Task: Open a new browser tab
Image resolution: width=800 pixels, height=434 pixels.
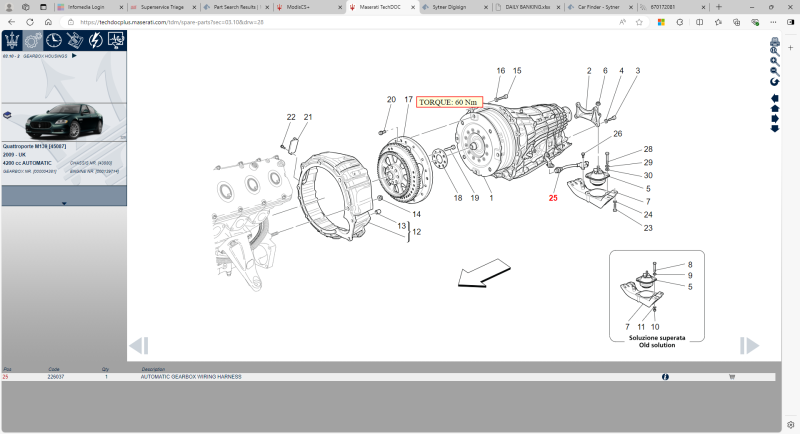Action: point(718,7)
